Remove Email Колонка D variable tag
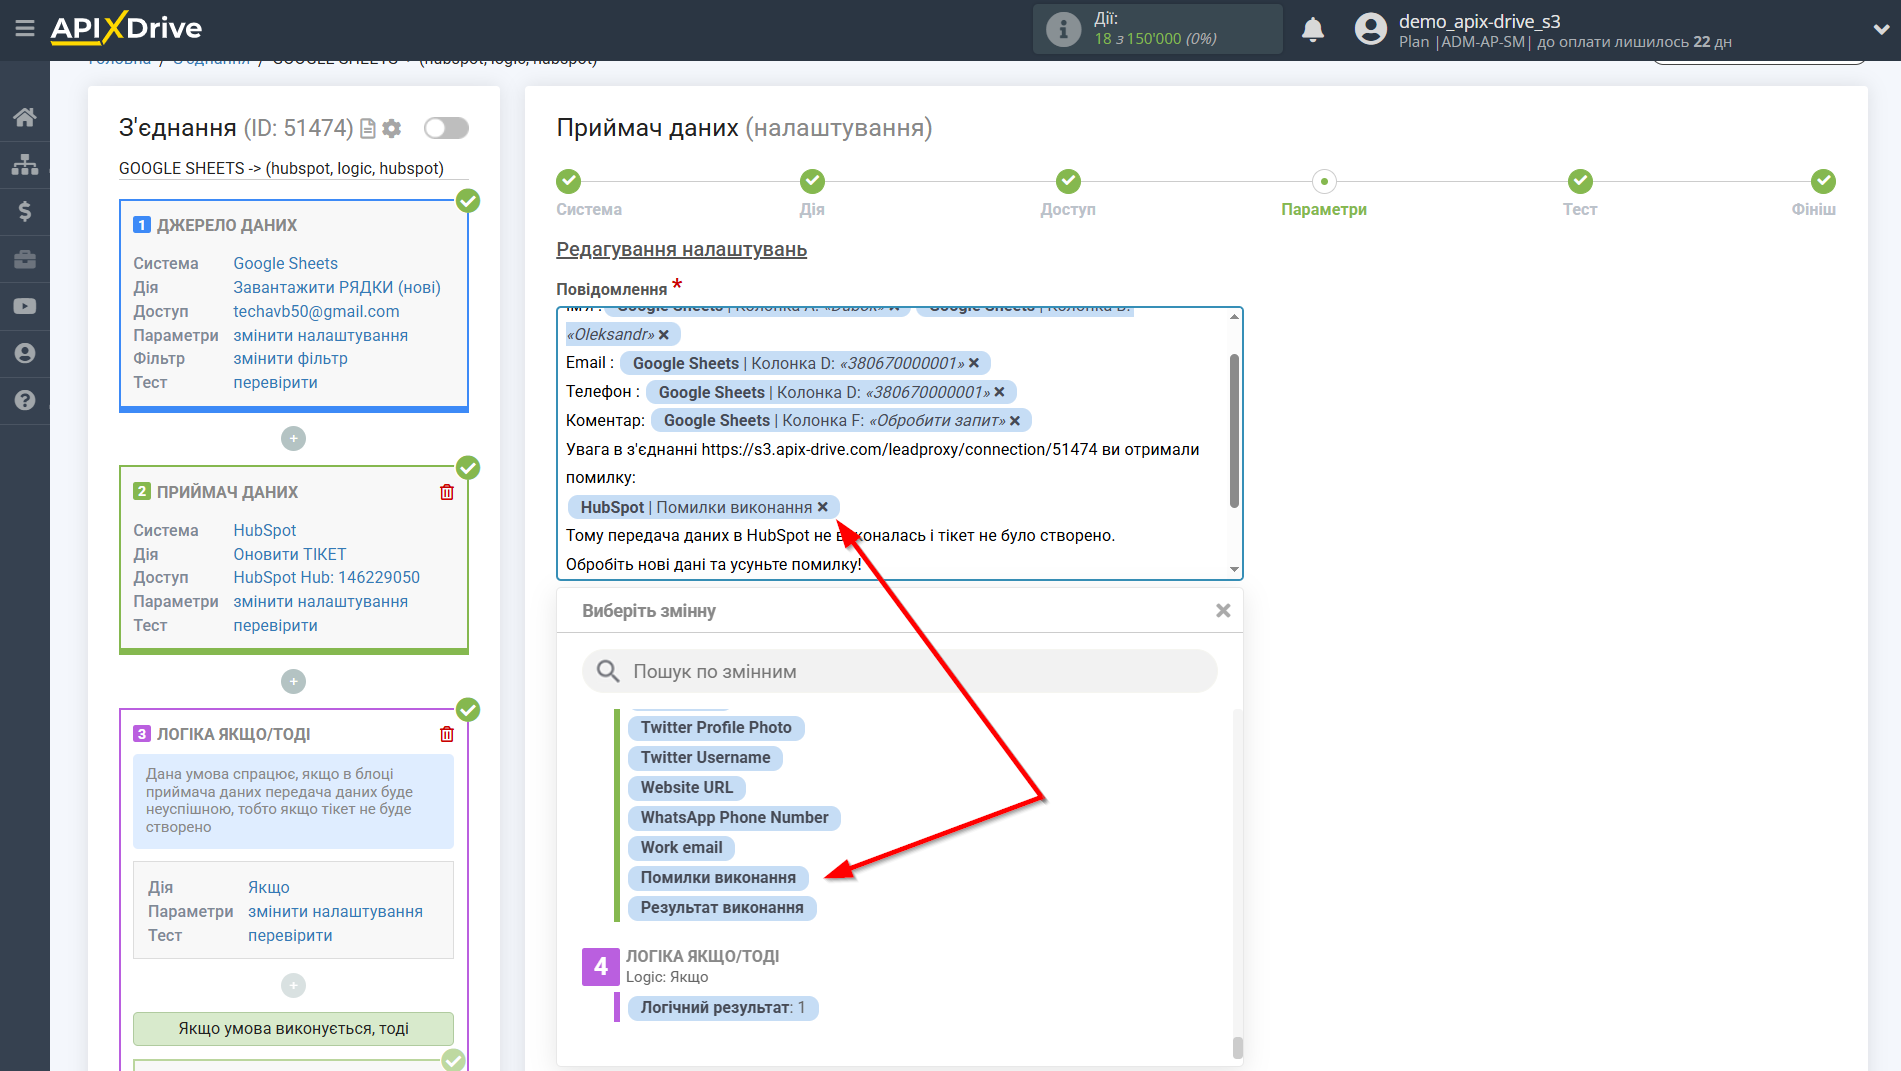 pyautogui.click(x=974, y=363)
